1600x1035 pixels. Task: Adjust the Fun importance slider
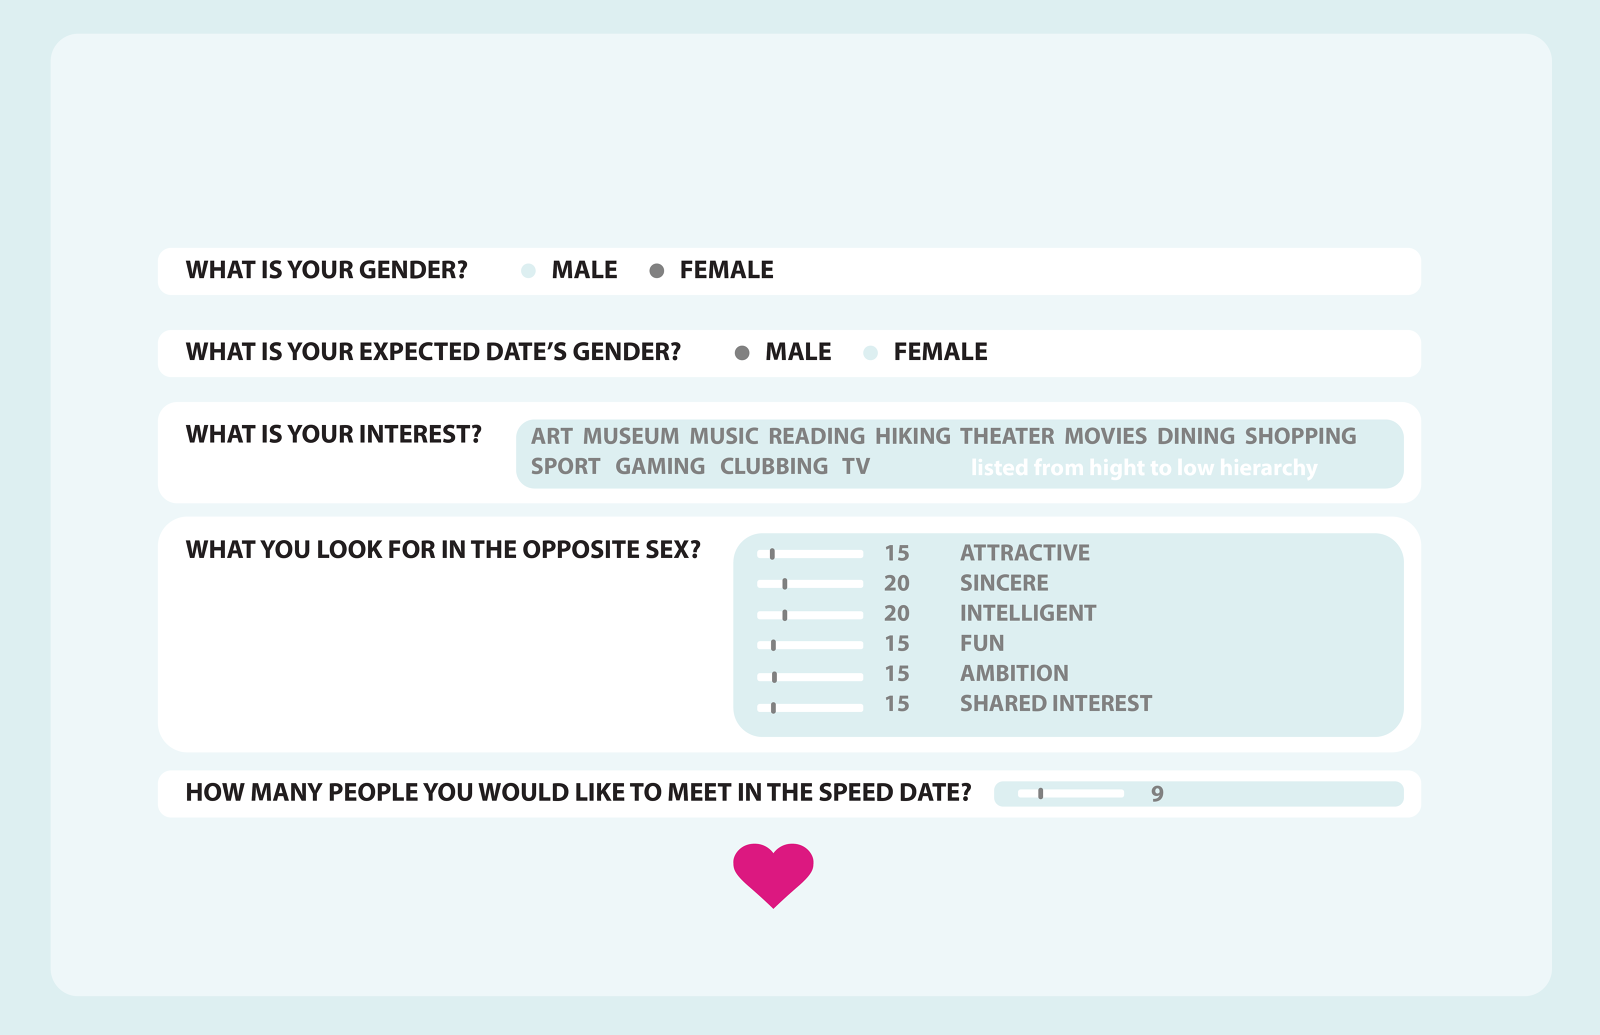(x=773, y=645)
